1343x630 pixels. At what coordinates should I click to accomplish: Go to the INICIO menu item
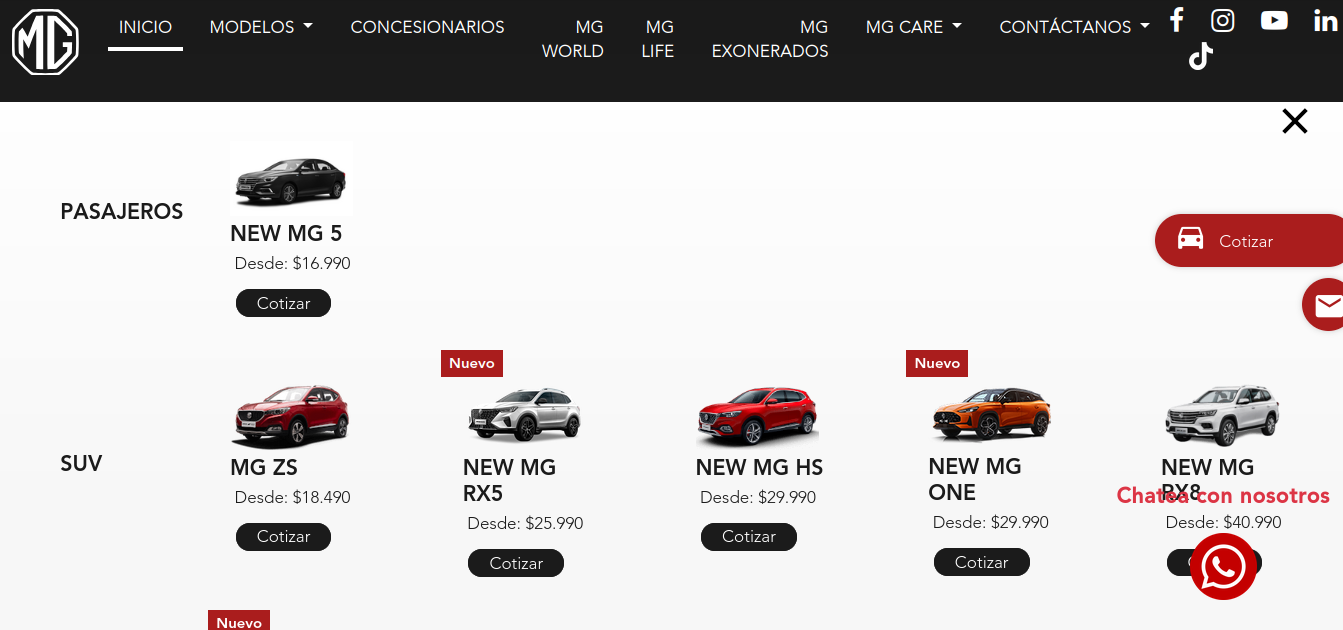[145, 27]
